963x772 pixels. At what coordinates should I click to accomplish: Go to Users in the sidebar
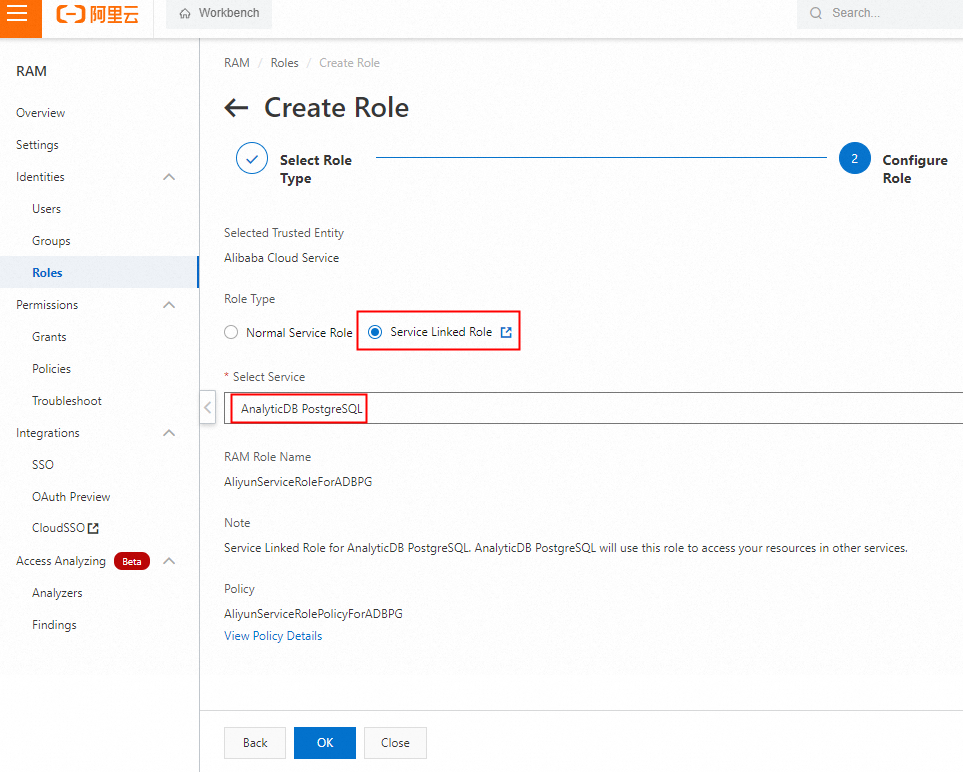46,209
